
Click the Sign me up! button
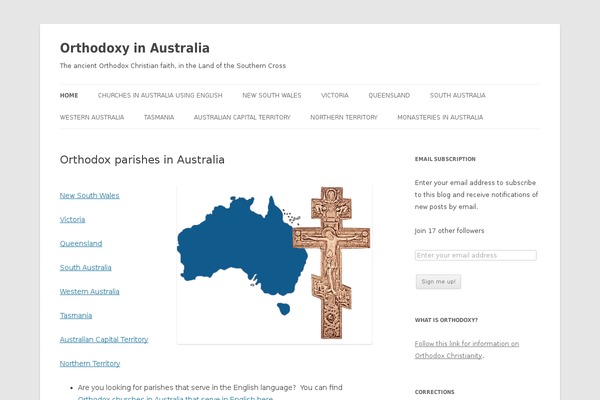click(438, 282)
